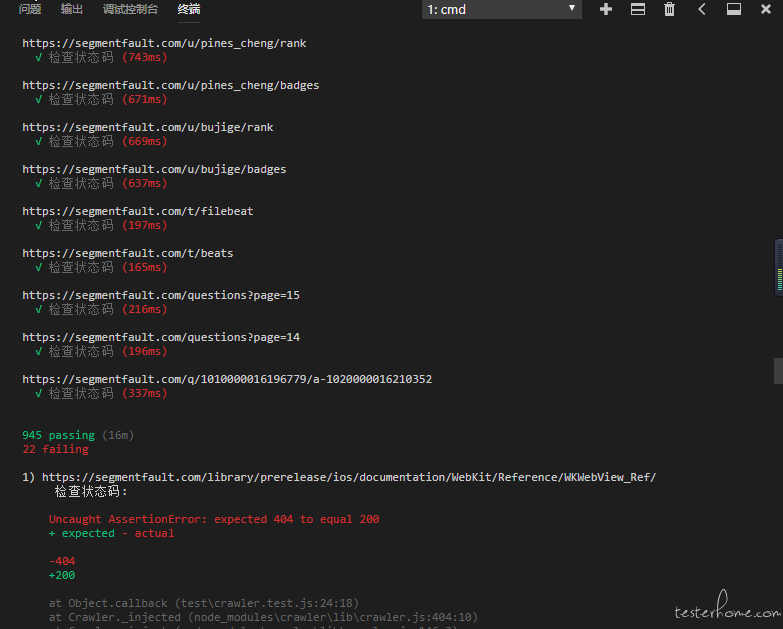Click the '+ expected - actual' line
783x629 pixels.
click(111, 533)
